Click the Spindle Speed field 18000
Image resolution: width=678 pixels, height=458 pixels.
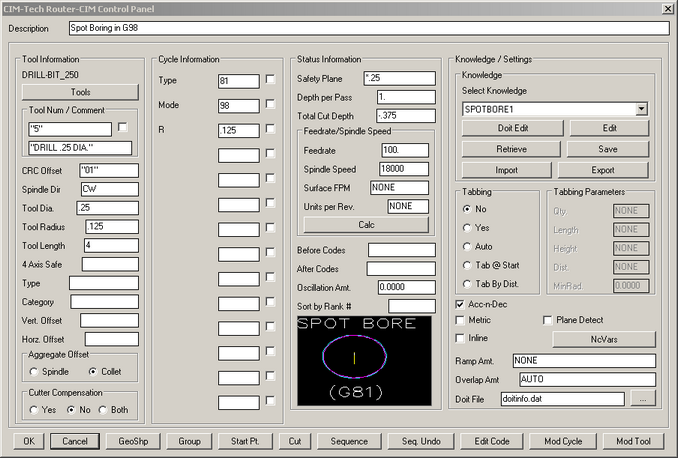coord(404,169)
